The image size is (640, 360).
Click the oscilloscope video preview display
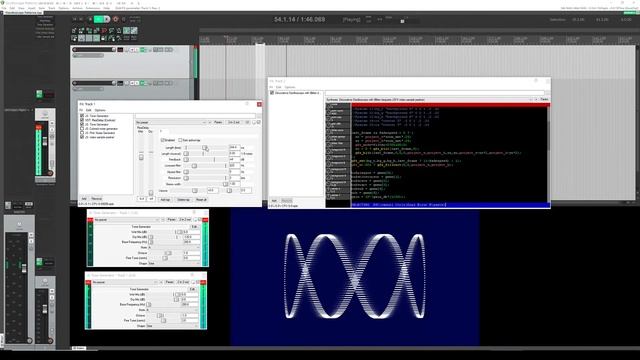(354, 278)
